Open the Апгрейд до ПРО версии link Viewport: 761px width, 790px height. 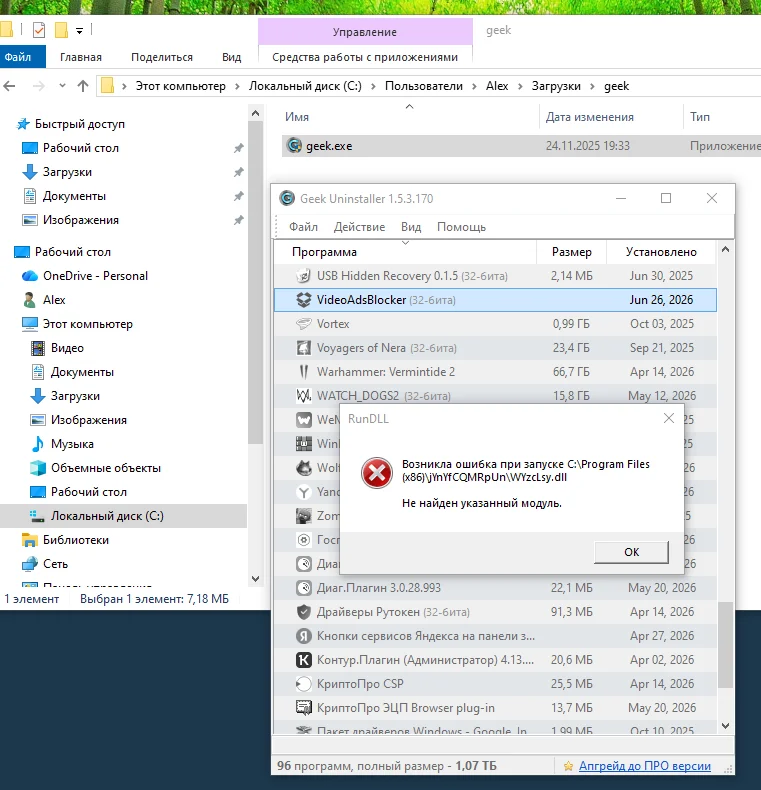[645, 766]
